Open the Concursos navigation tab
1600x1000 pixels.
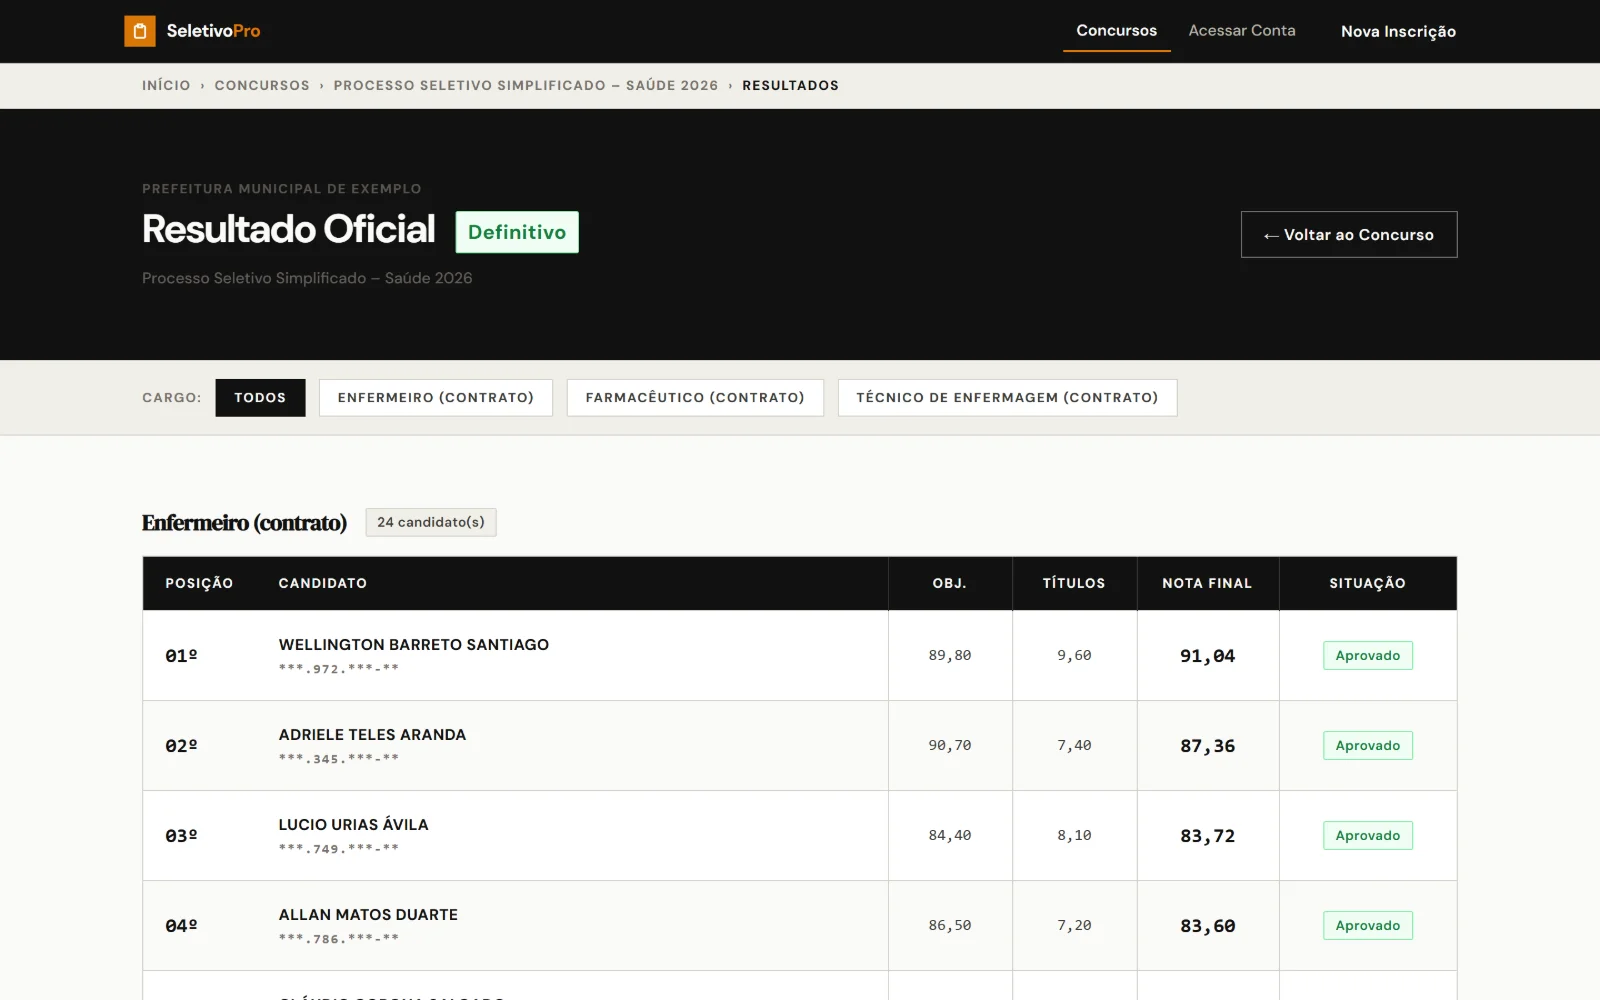point(1116,31)
